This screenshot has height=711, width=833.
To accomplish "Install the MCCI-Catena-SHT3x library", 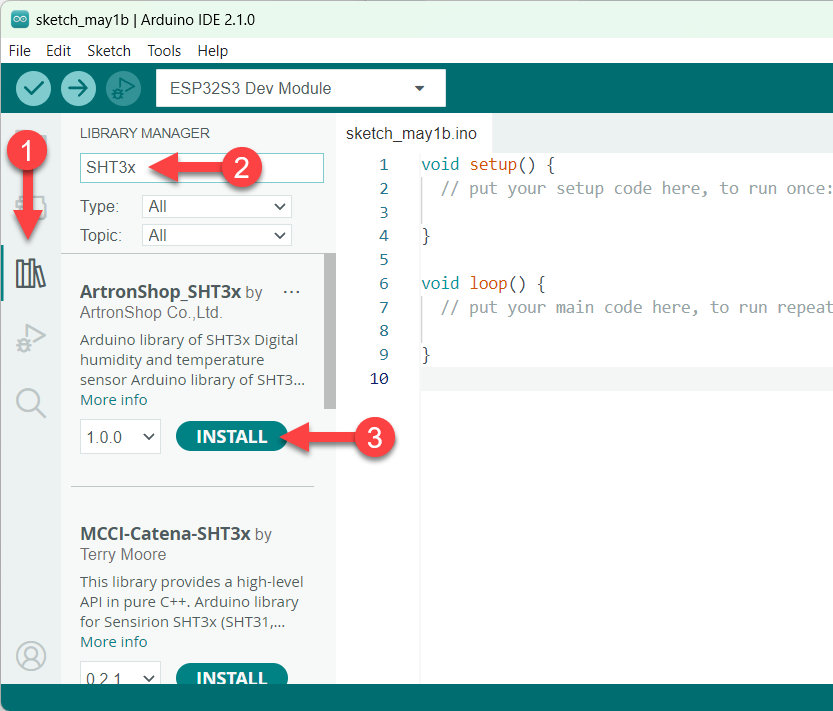I will click(232, 674).
